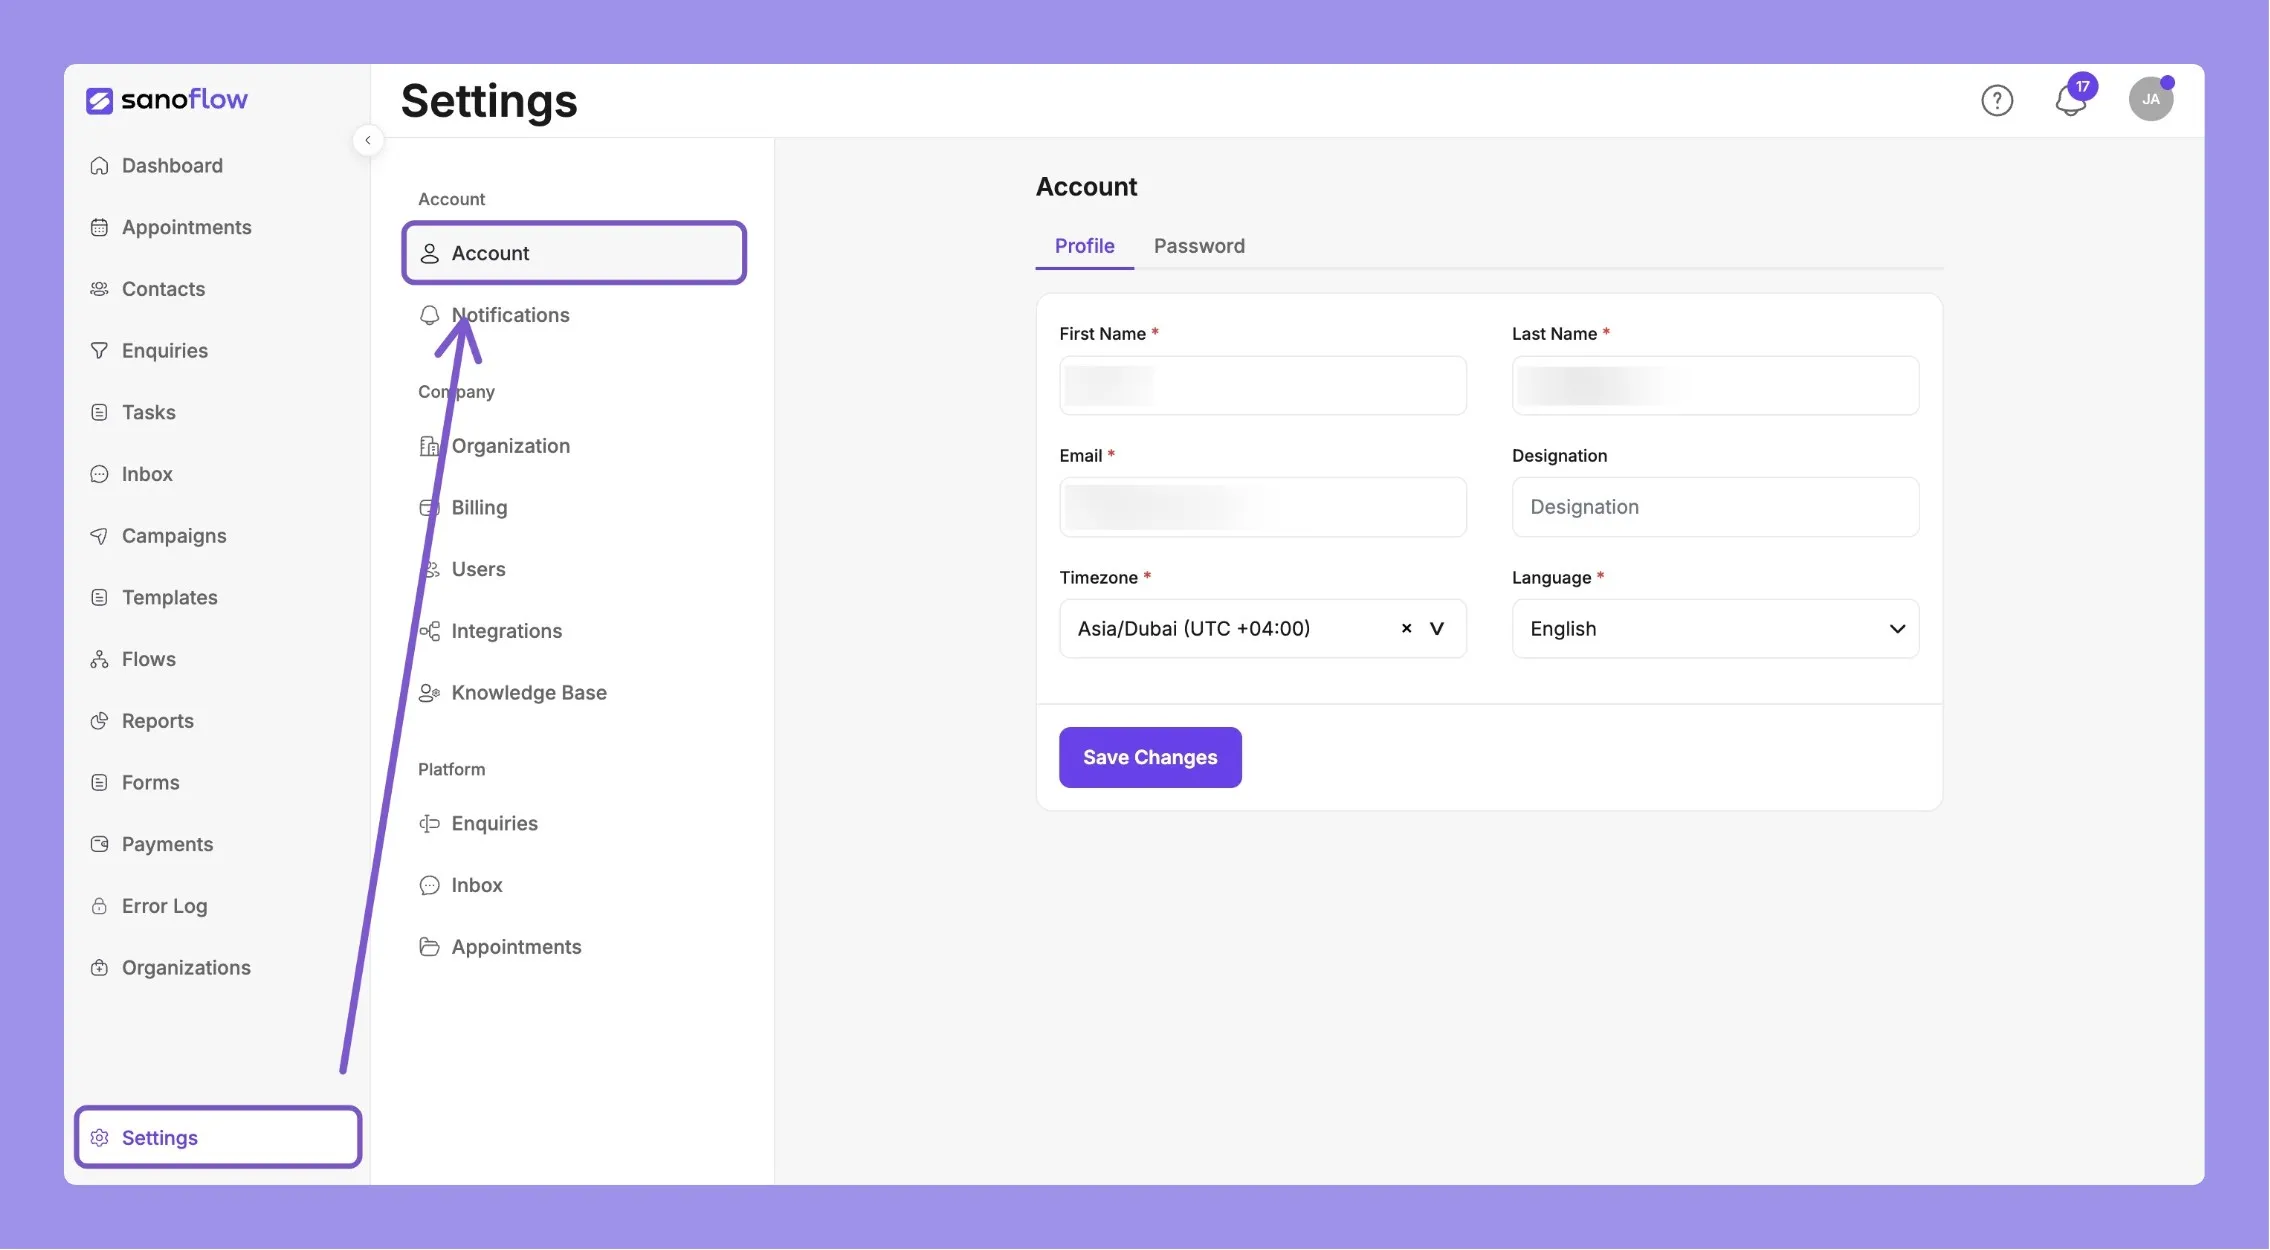The width and height of the screenshot is (2270, 1250).
Task: Clear the Timezone selection with x
Action: tap(1406, 629)
